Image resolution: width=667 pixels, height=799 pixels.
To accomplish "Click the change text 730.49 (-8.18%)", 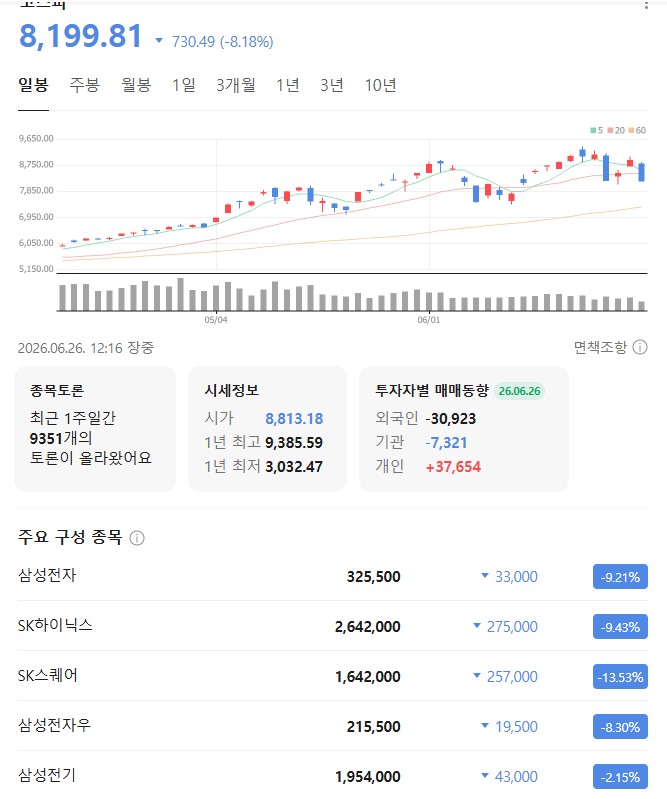I will [x=223, y=41].
